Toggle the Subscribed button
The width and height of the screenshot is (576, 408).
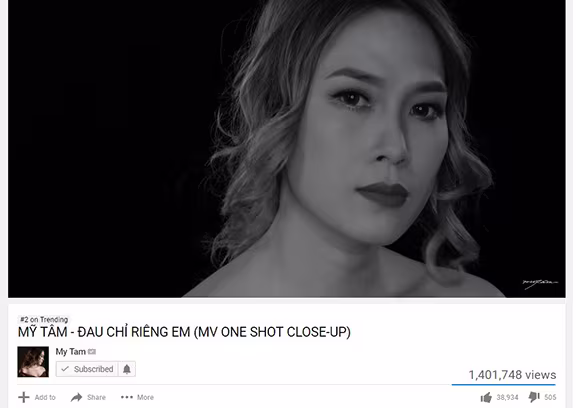pos(87,369)
